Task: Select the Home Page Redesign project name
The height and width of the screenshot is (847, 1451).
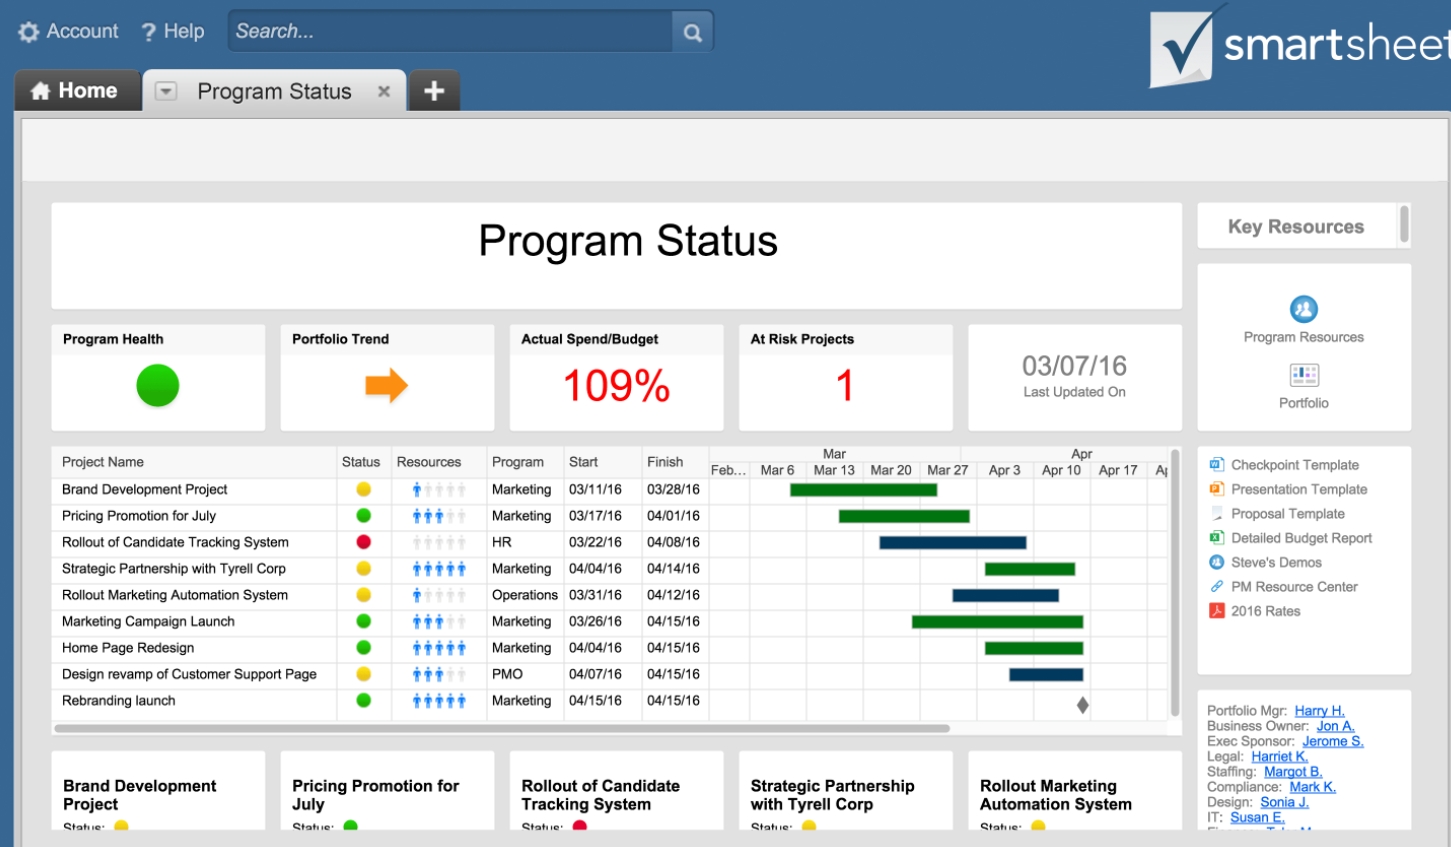Action: 128,648
